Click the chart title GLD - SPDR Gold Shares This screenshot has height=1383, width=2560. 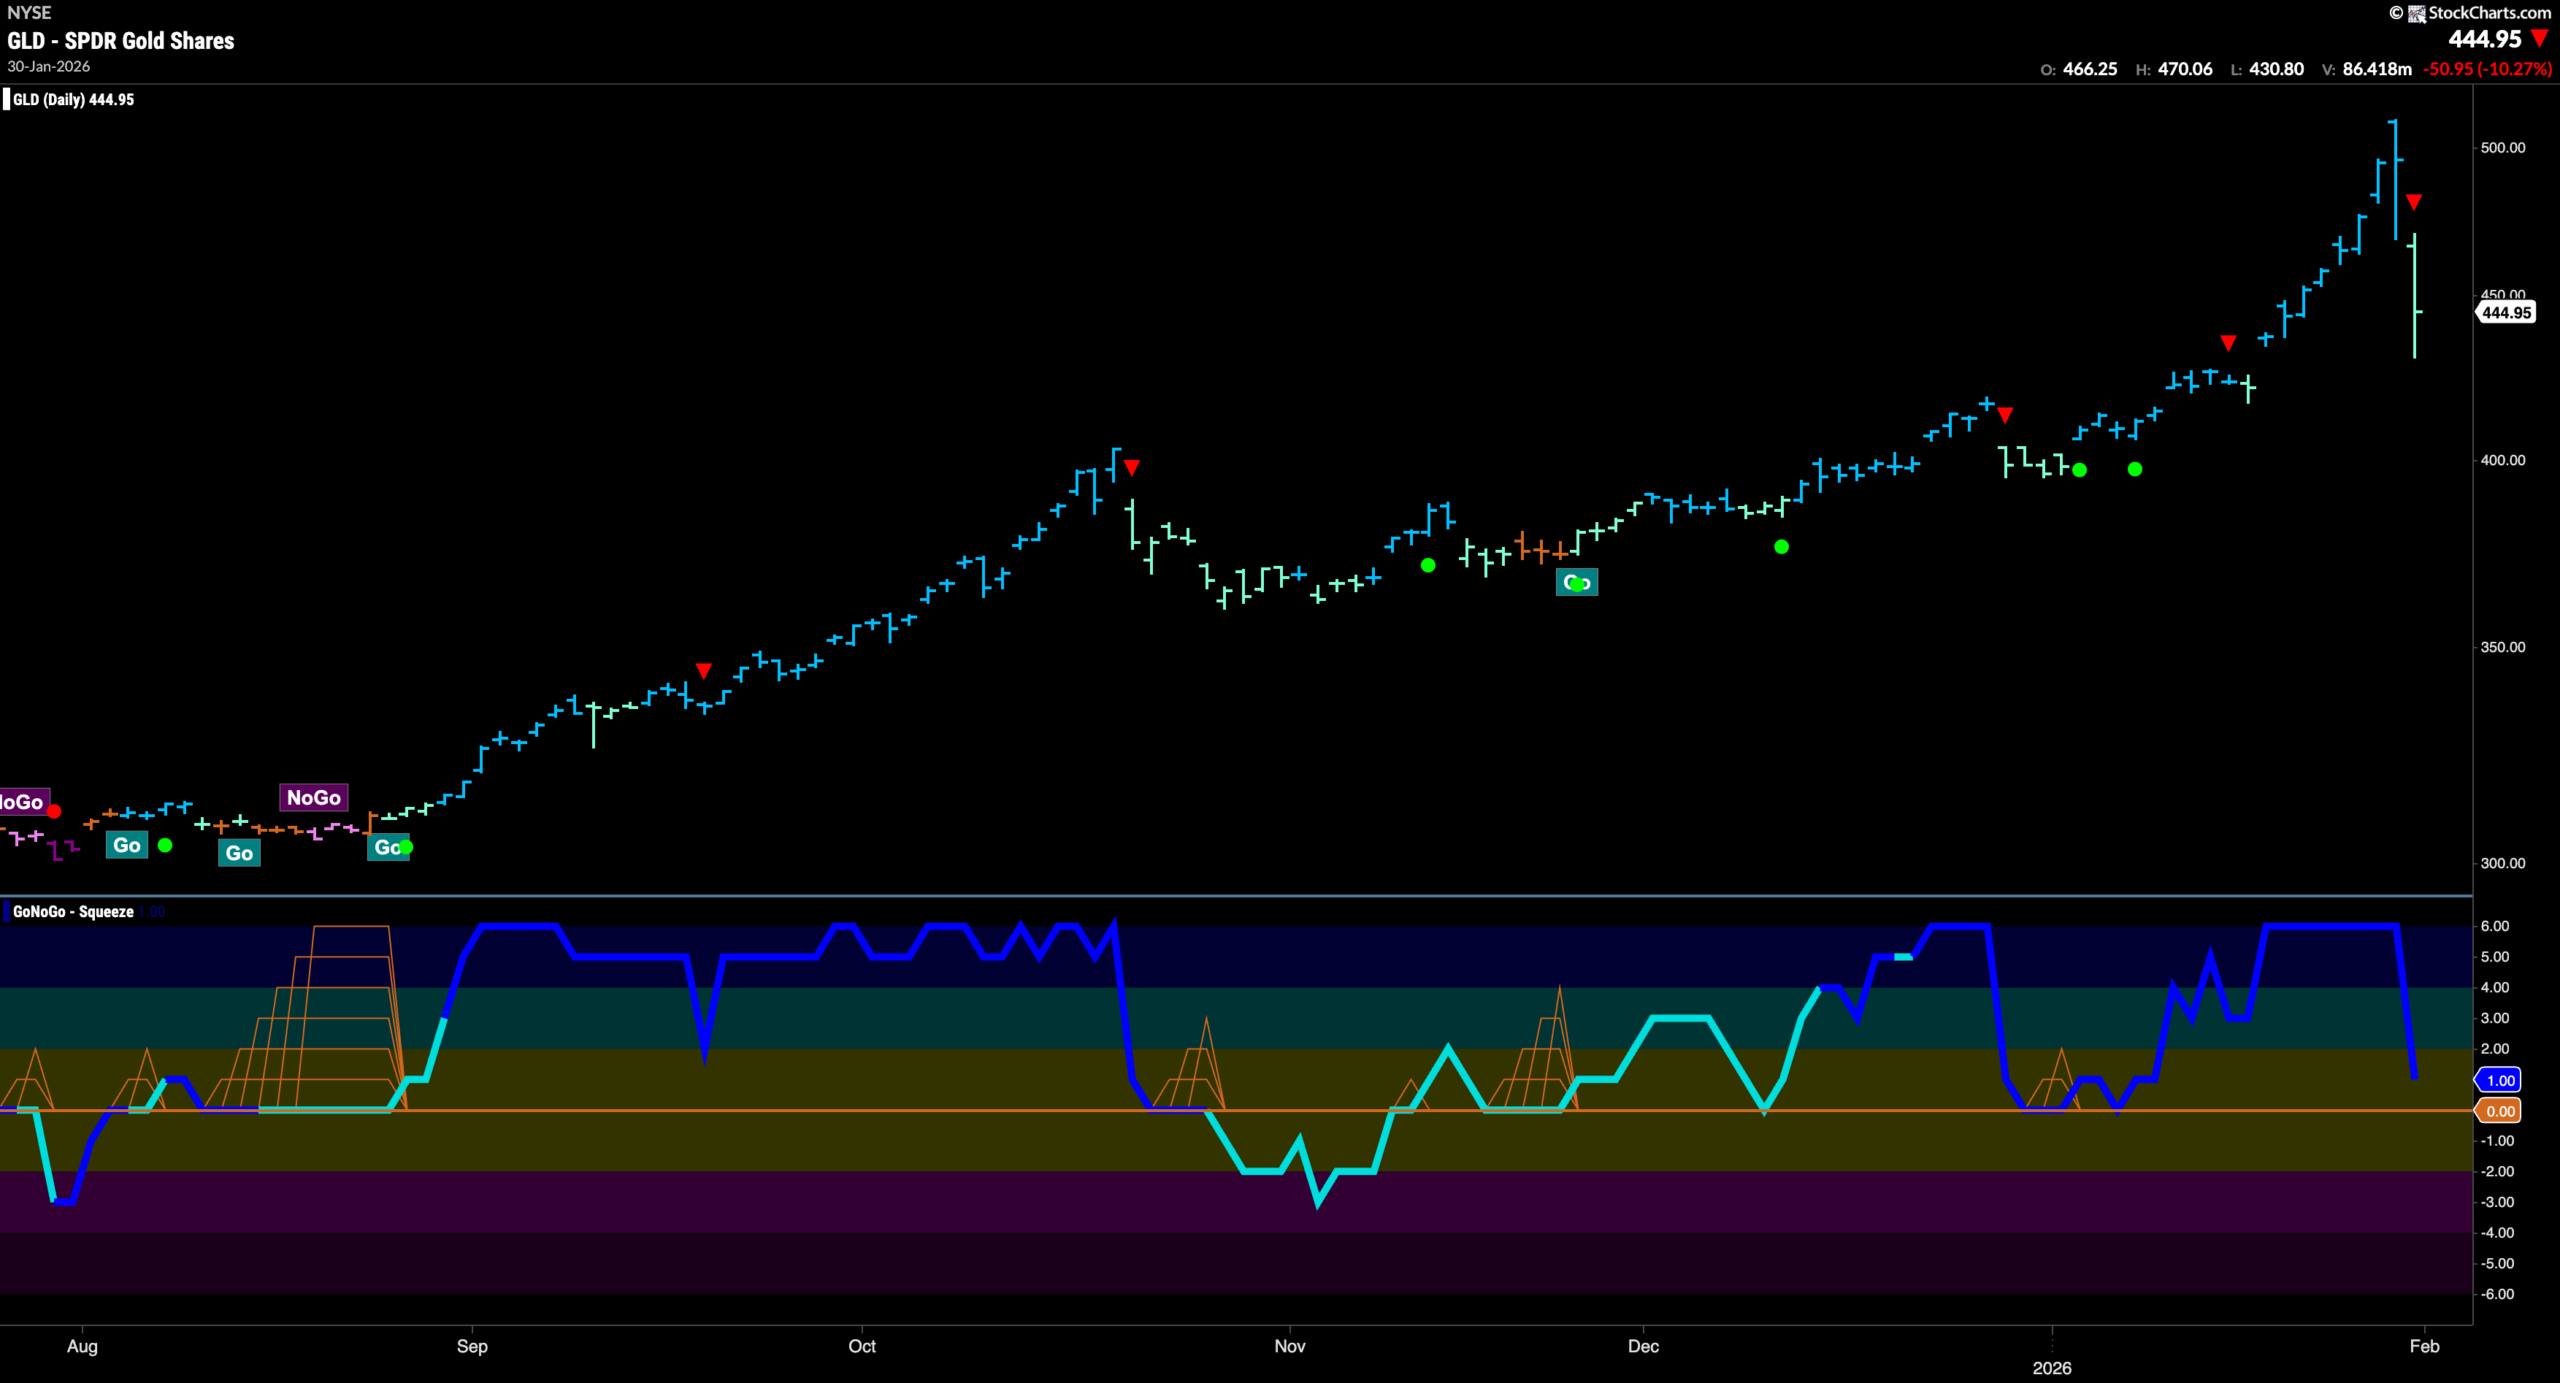coord(121,41)
